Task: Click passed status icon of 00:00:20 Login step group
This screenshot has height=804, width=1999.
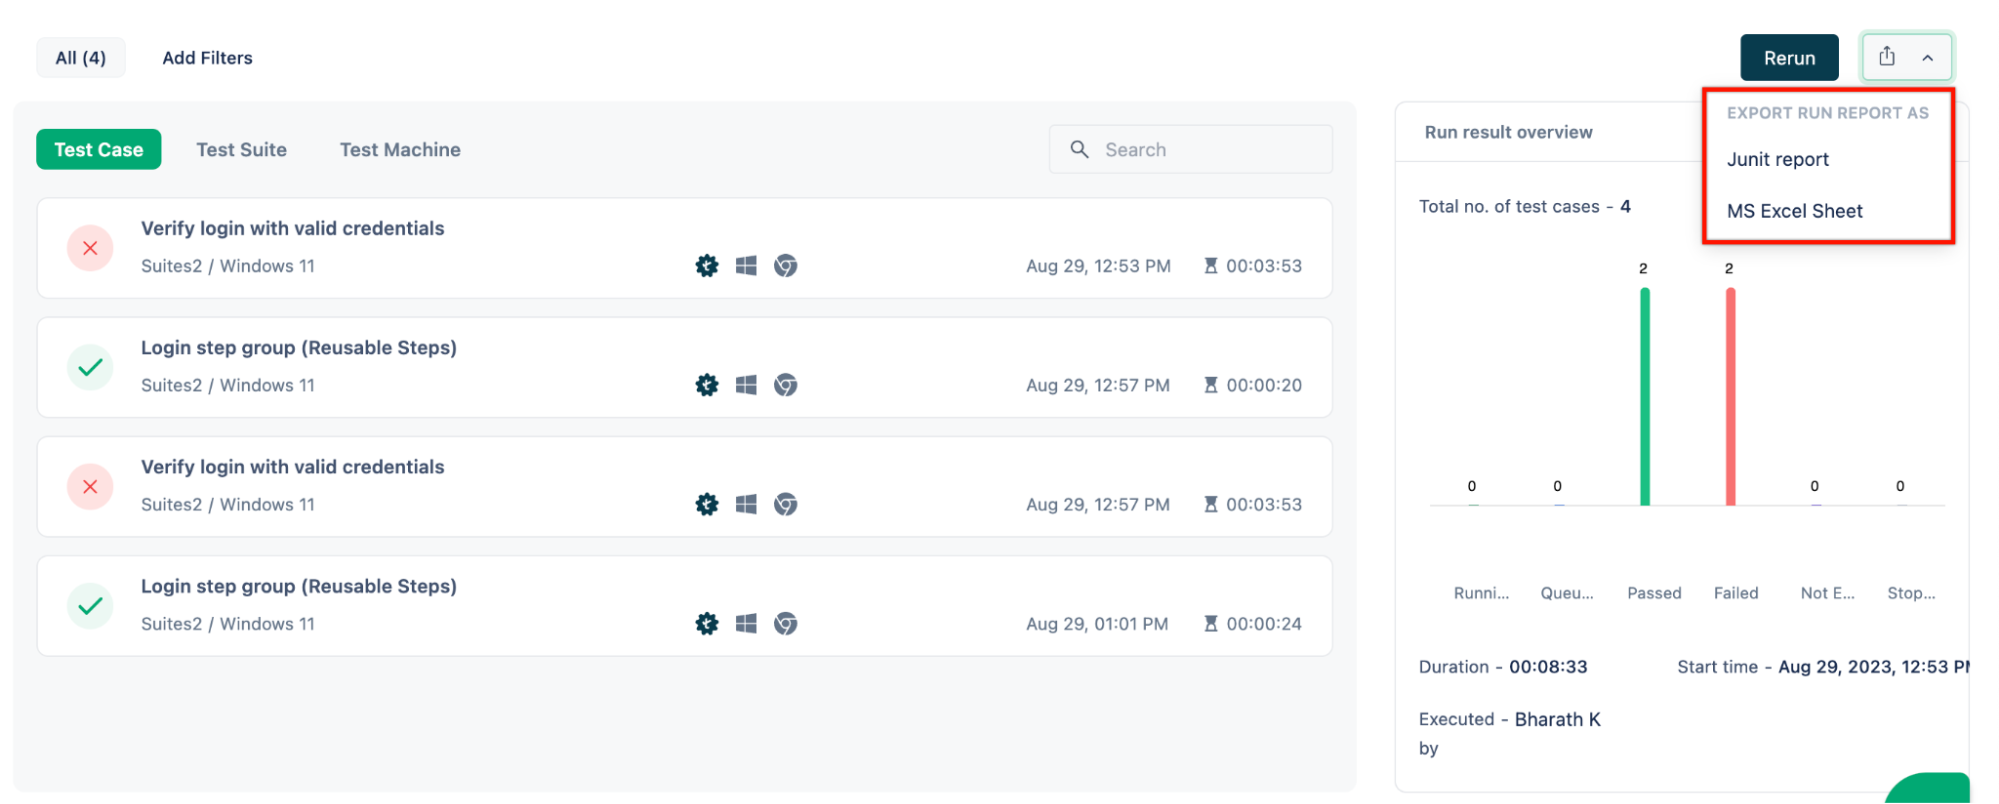Action: [x=90, y=367]
